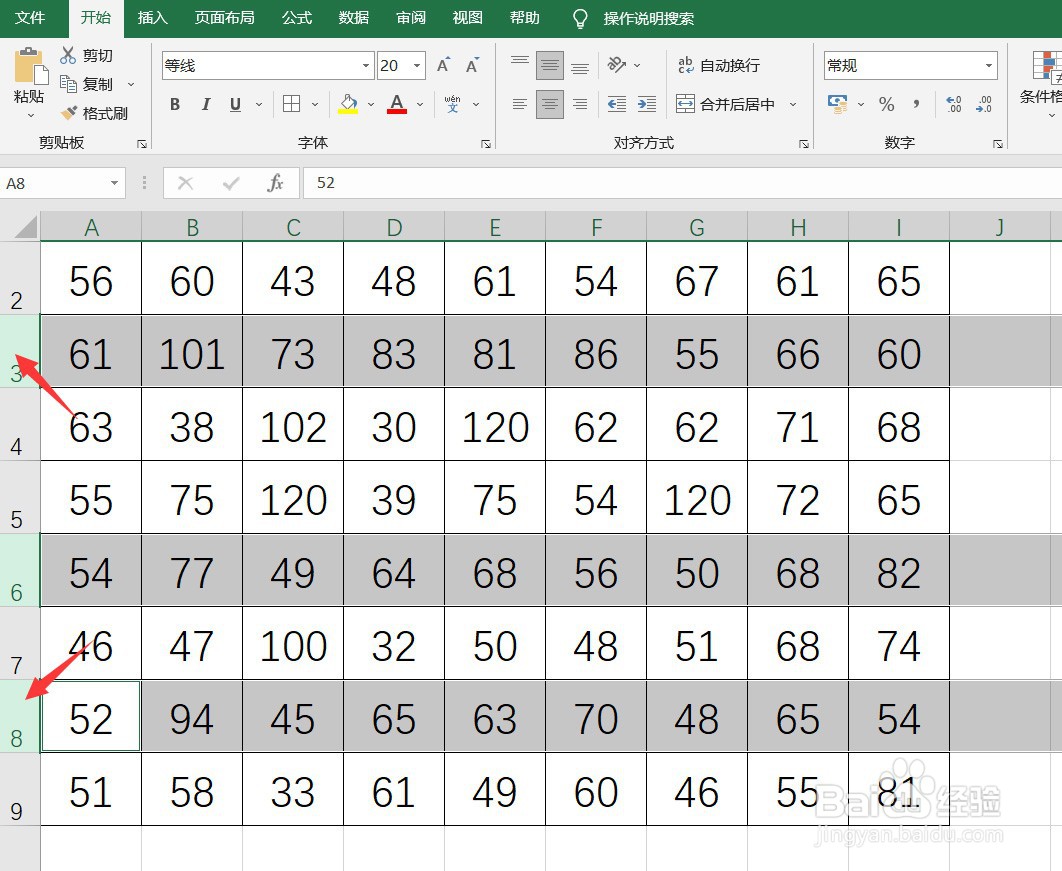1062x871 pixels.
Task: Open the font size 20 dropdown
Action: (x=417, y=66)
